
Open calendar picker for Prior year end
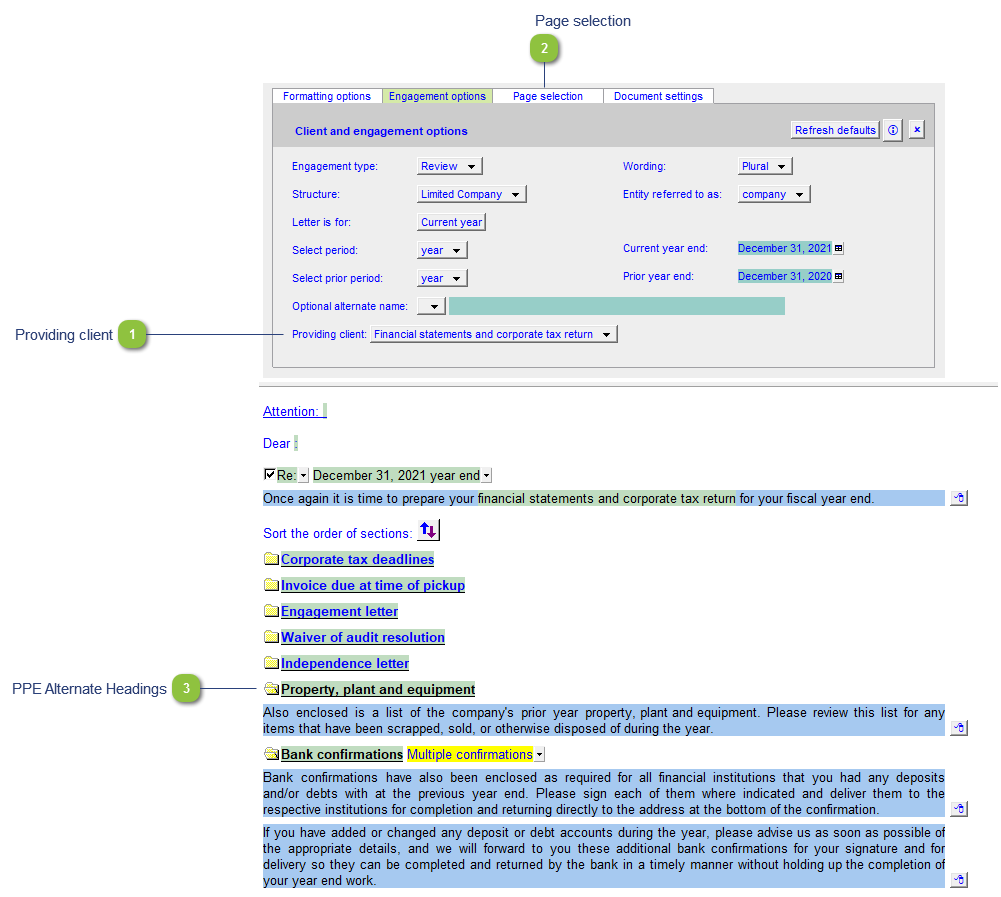point(839,276)
